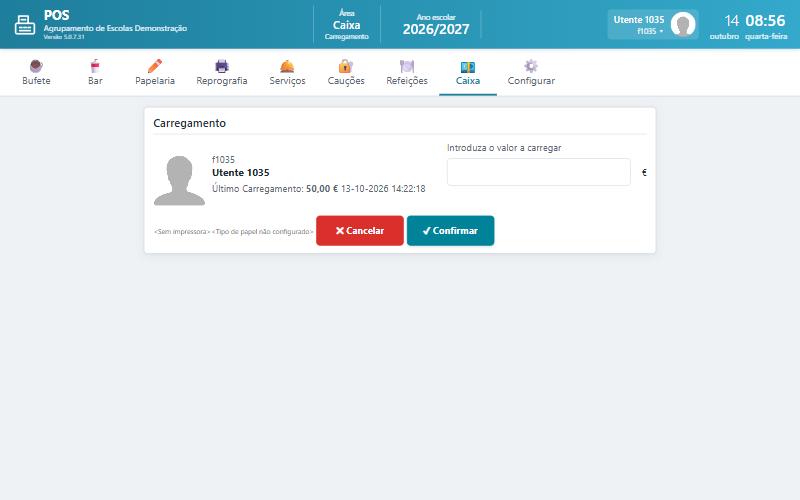Switch to the Reprografia tab label
800x500 pixels.
(222, 81)
